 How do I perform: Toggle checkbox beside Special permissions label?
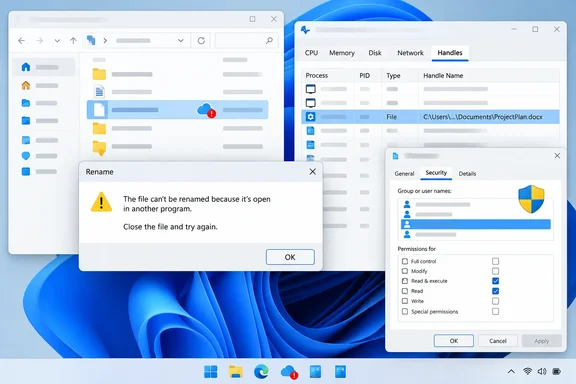coord(405,312)
